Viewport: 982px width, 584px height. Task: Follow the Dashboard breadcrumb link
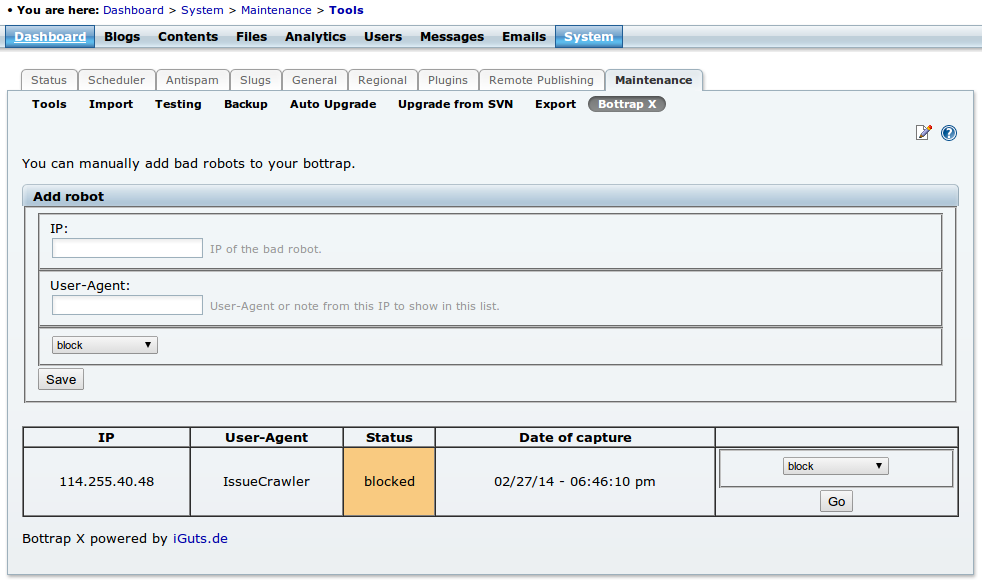pyautogui.click(x=133, y=10)
